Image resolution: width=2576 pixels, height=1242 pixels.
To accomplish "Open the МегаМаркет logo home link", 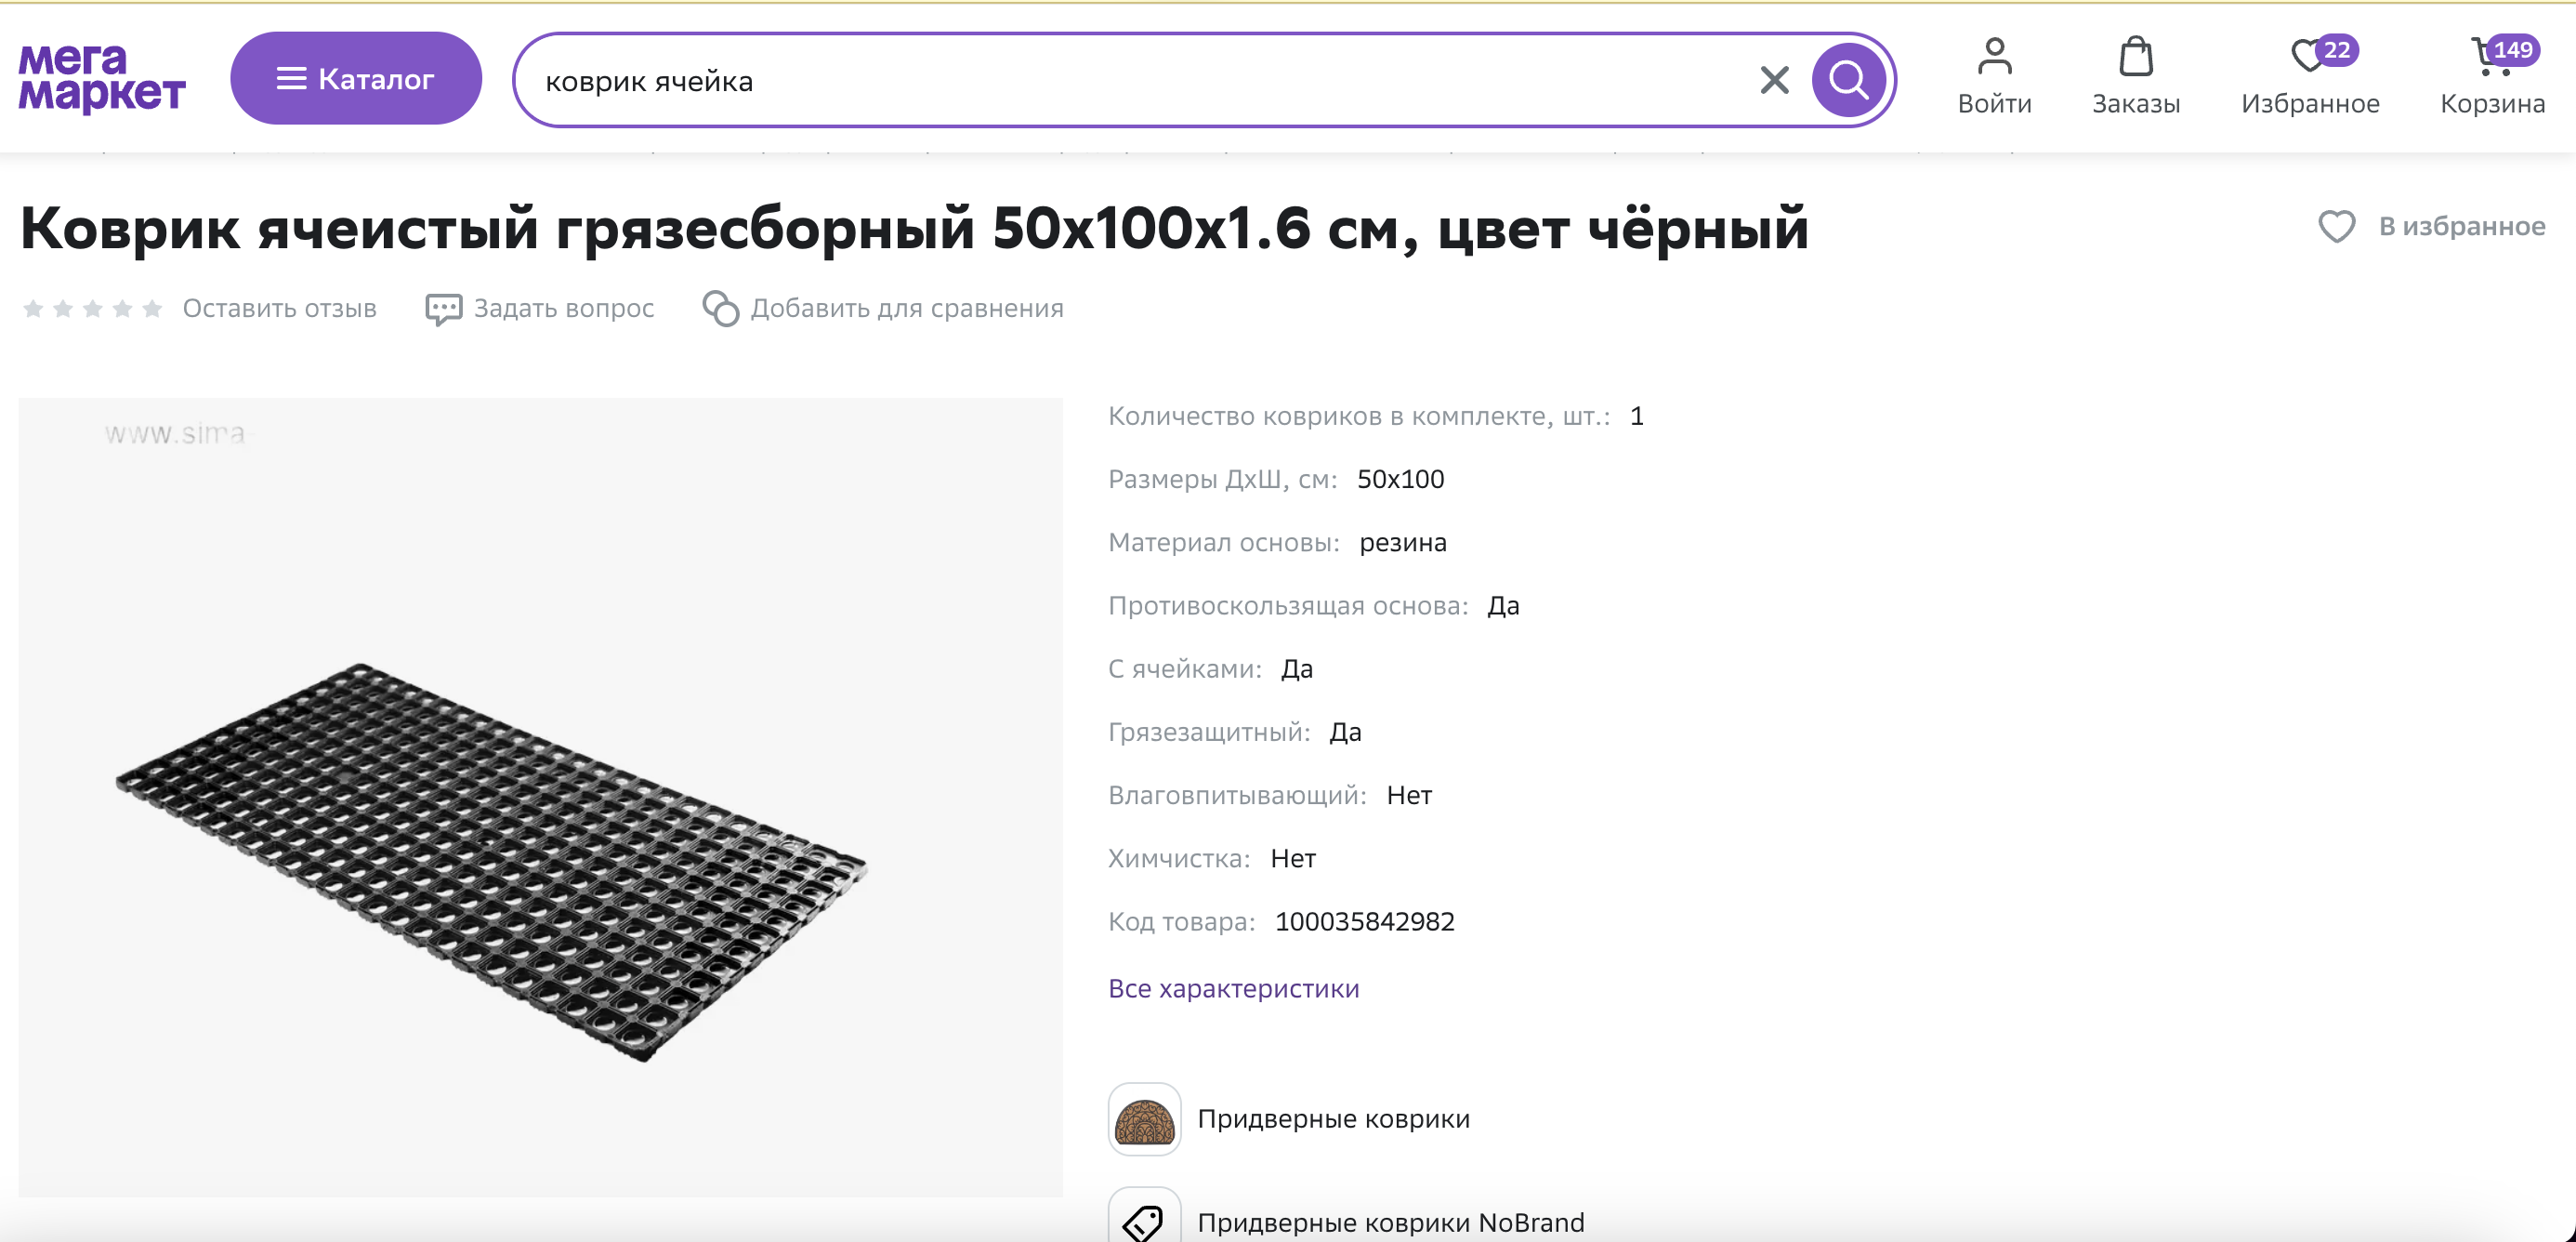I will (102, 78).
